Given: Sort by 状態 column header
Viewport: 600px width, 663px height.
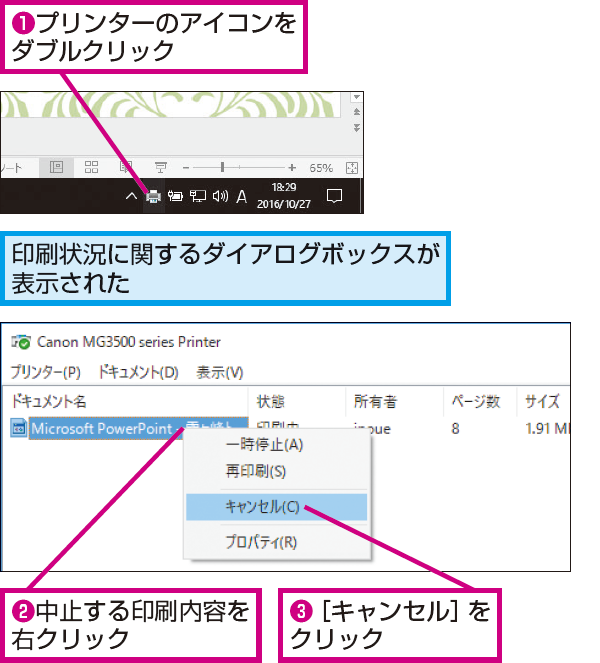Looking at the screenshot, I should (297, 401).
